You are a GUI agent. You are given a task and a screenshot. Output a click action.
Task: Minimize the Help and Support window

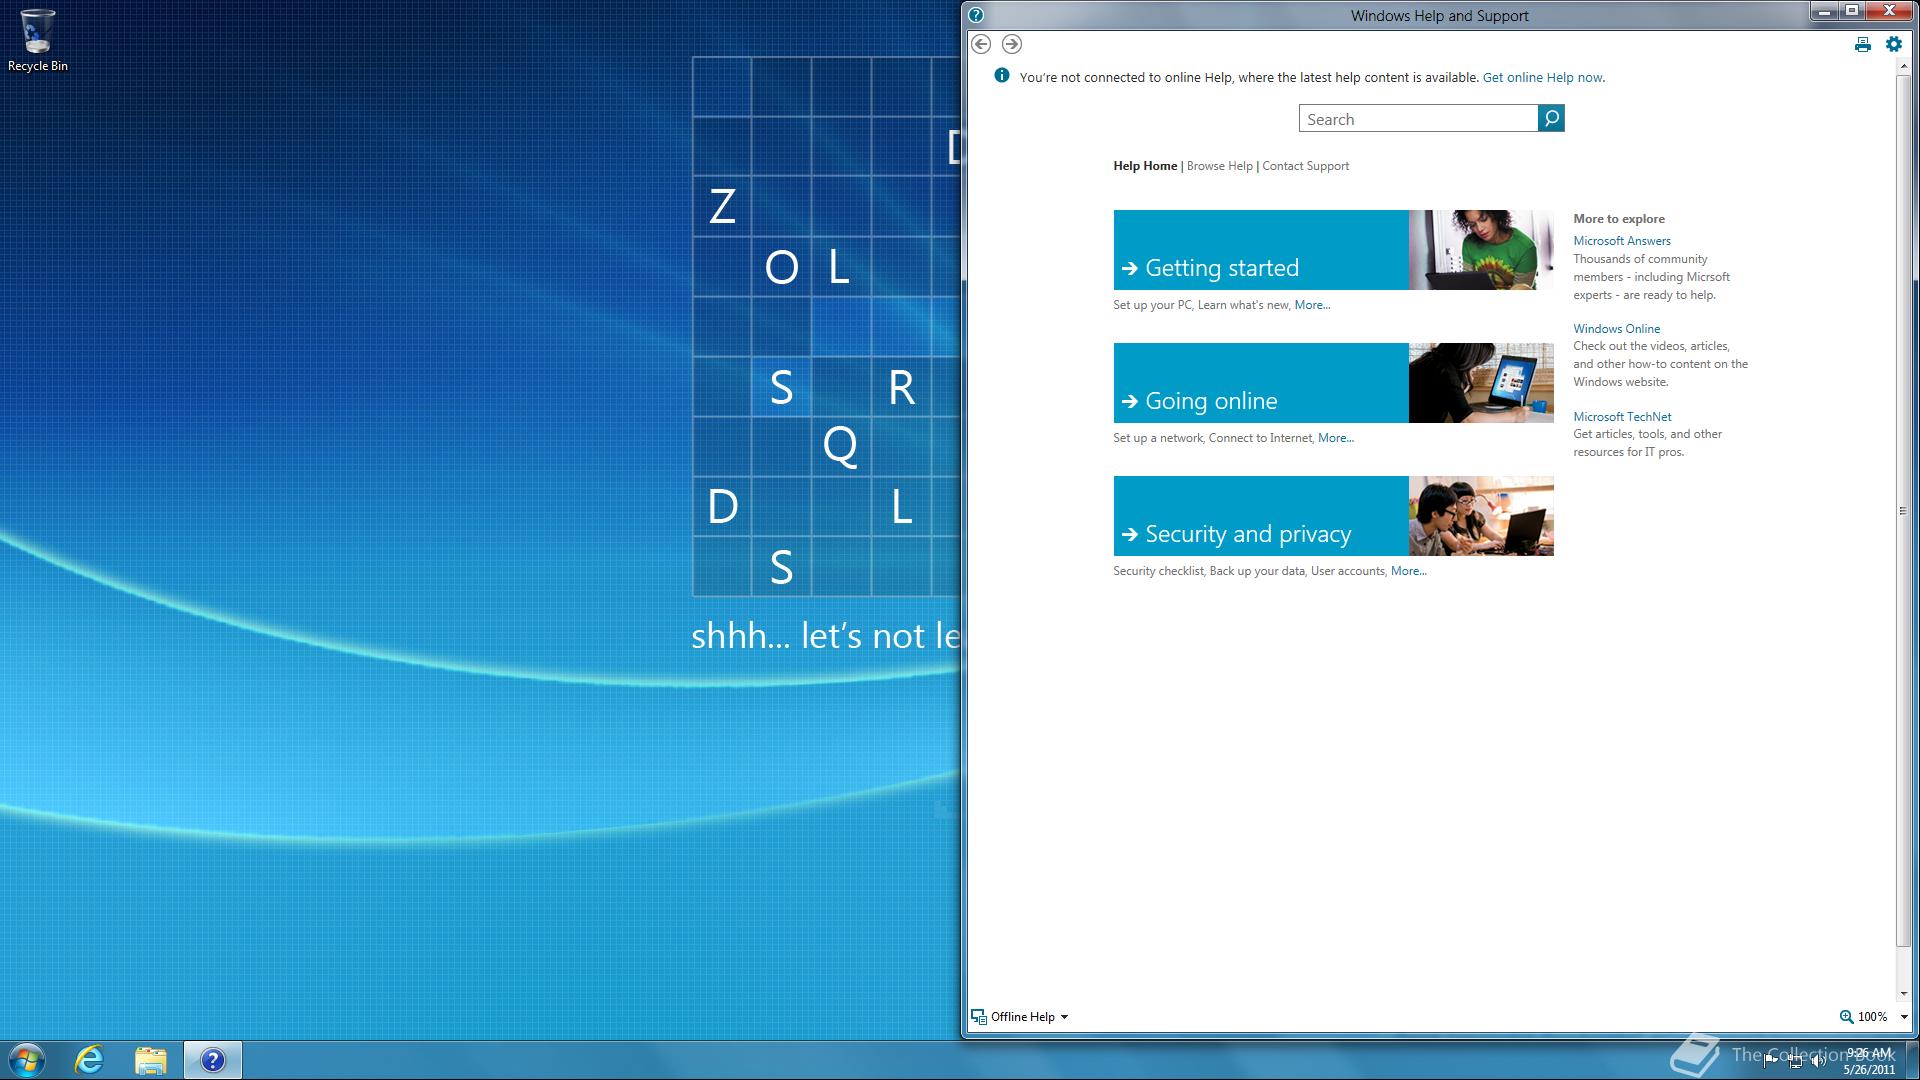(x=1825, y=11)
